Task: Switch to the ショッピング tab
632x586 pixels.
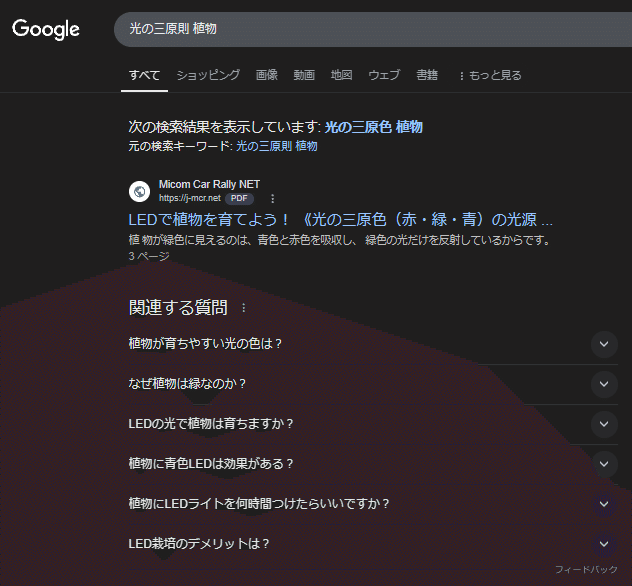Action: tap(208, 75)
